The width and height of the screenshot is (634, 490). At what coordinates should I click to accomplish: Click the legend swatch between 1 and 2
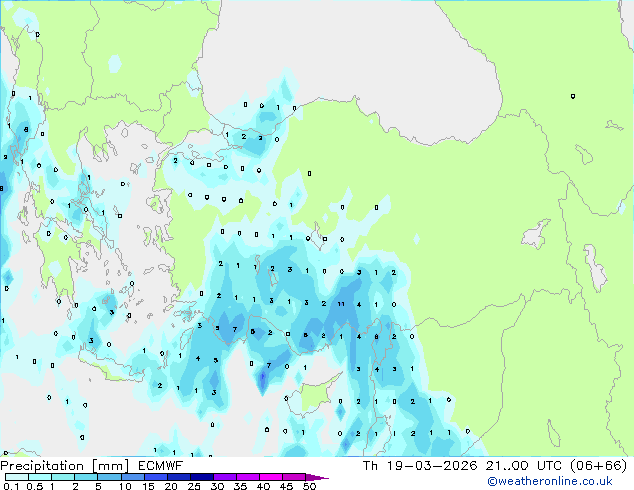[x=63, y=477]
